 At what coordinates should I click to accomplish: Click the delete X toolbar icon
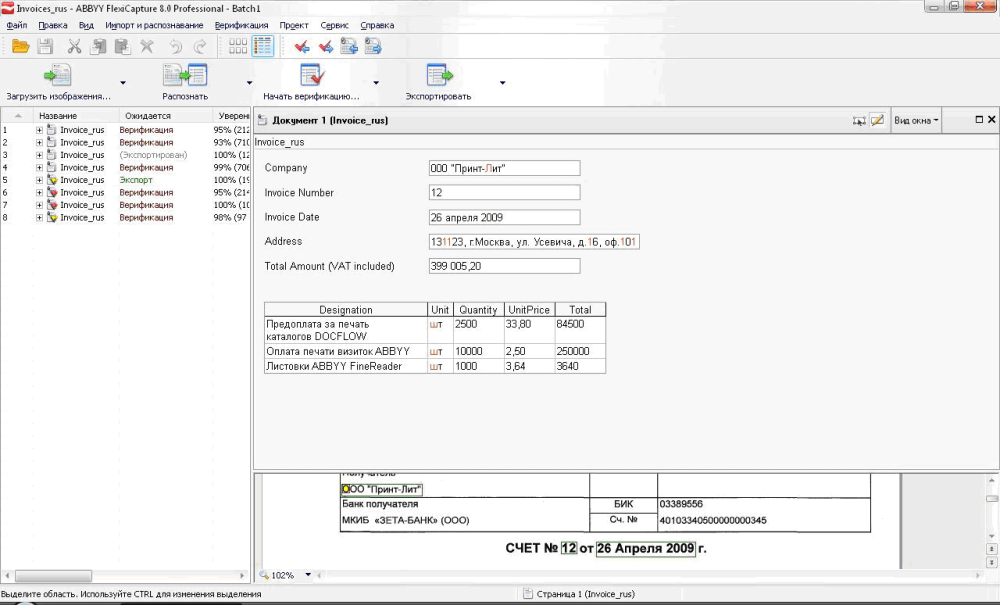coord(147,47)
